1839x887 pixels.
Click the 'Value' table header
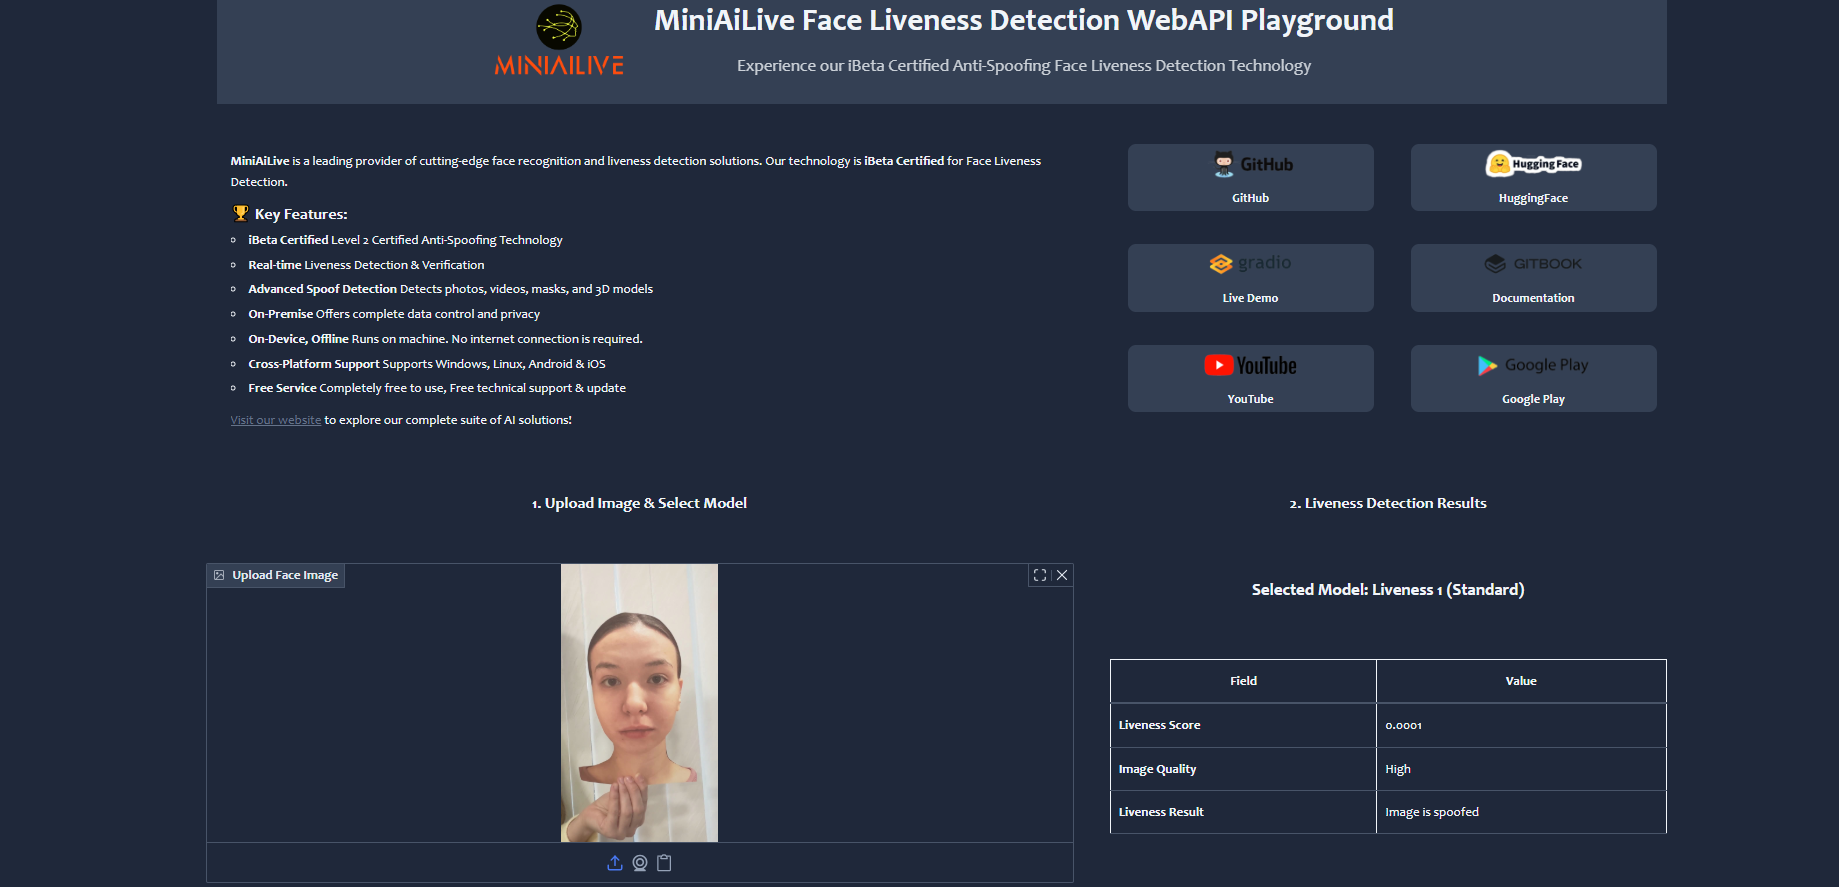point(1521,681)
